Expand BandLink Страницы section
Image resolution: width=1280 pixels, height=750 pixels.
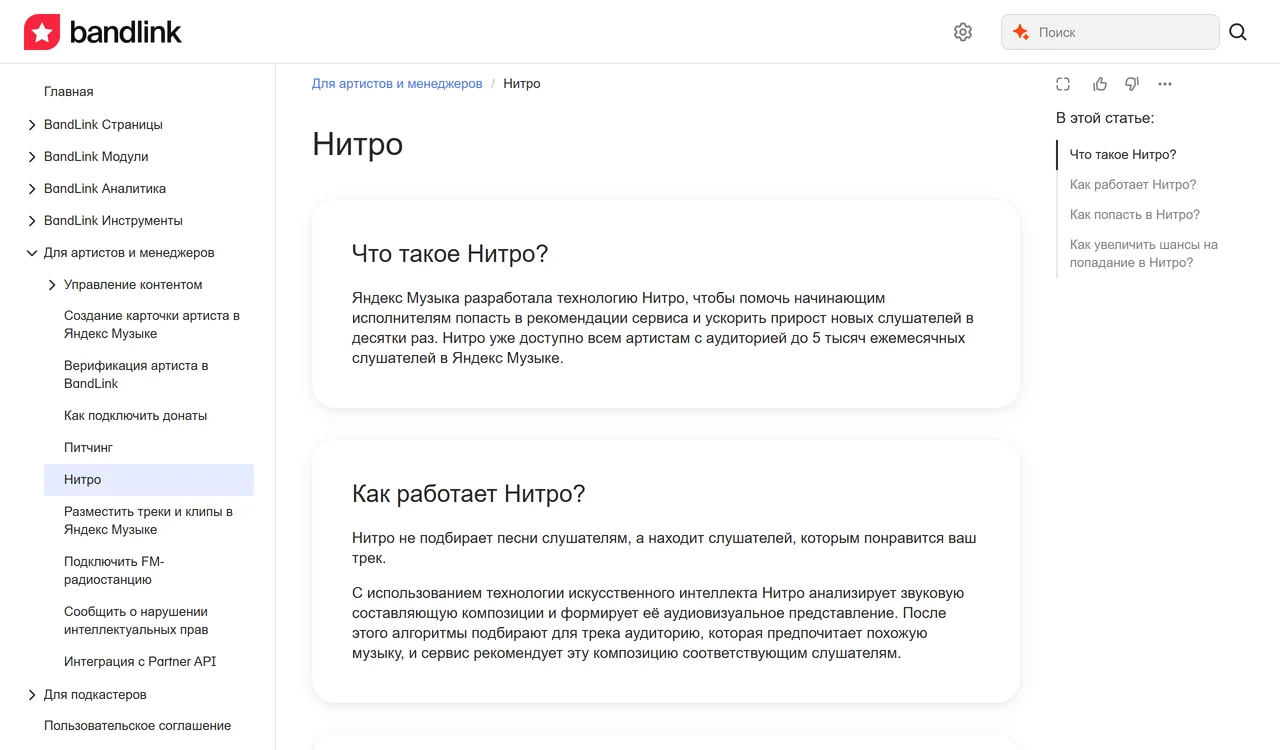pyautogui.click(x=32, y=125)
